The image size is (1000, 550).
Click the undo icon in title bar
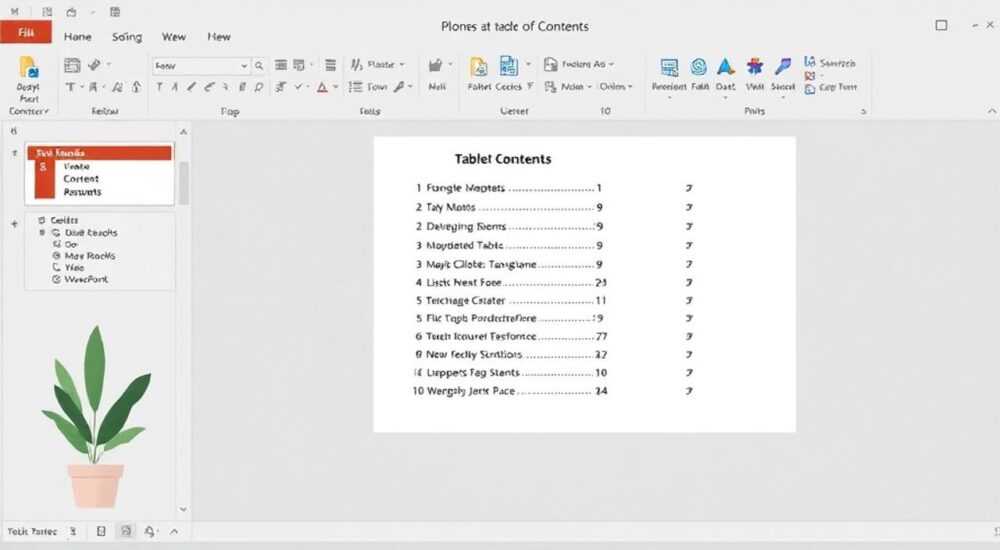71,12
